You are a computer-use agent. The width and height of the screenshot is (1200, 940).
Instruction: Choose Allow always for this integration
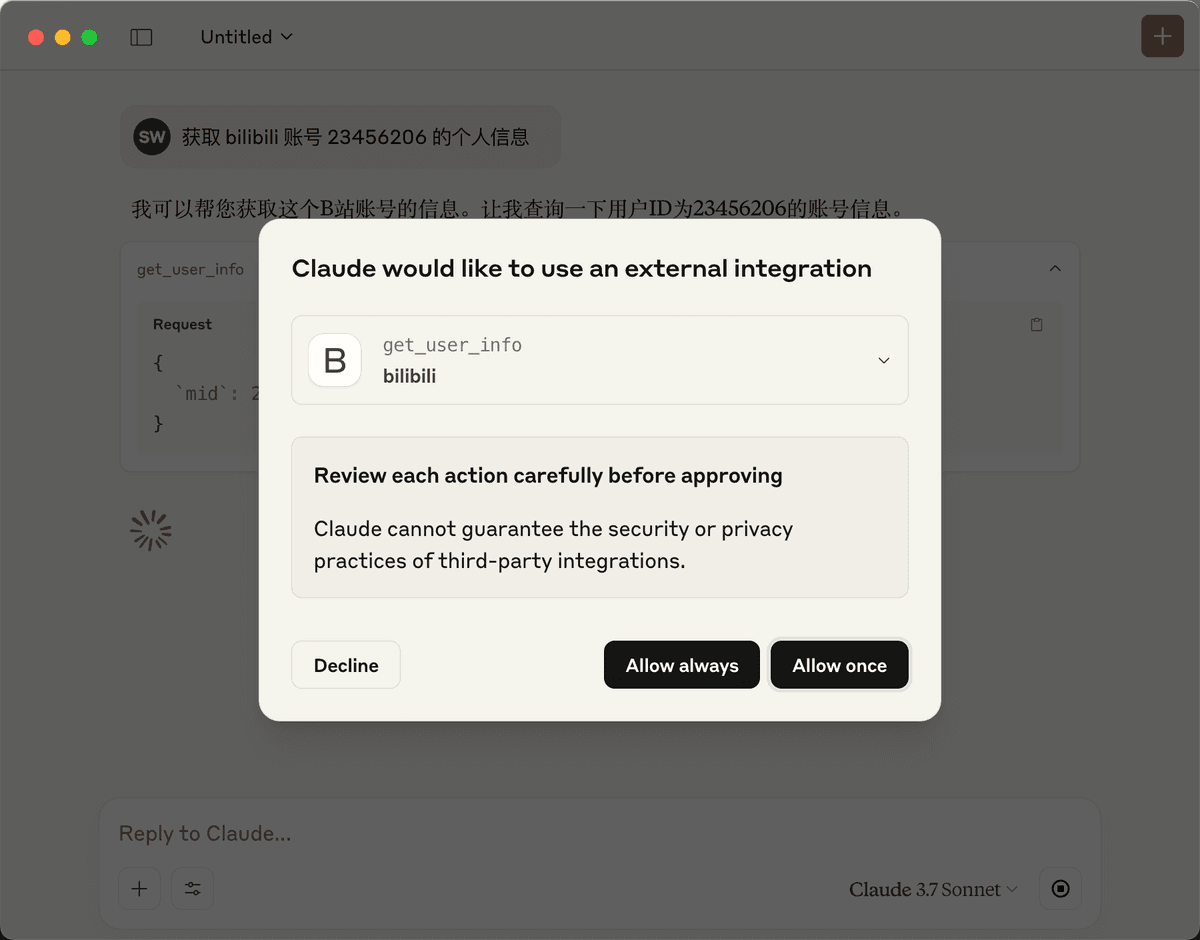coord(682,665)
